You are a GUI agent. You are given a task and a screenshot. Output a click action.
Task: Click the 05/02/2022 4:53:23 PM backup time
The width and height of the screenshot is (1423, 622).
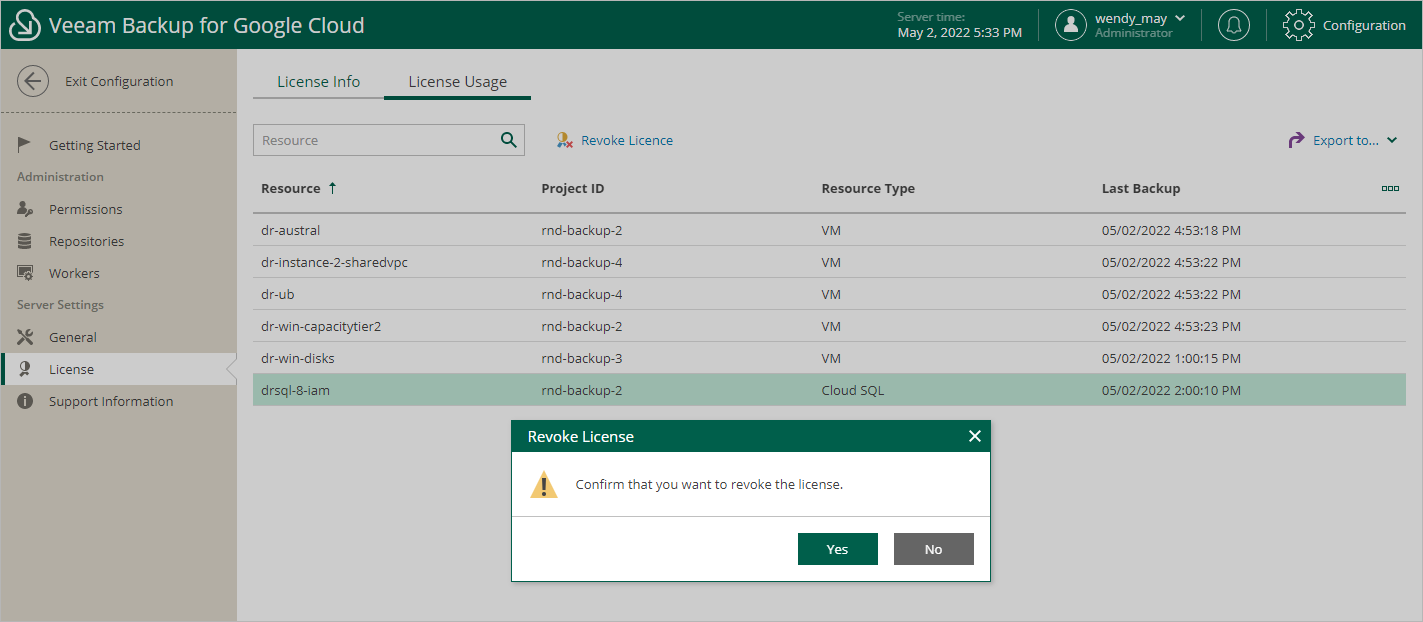coord(1171,326)
